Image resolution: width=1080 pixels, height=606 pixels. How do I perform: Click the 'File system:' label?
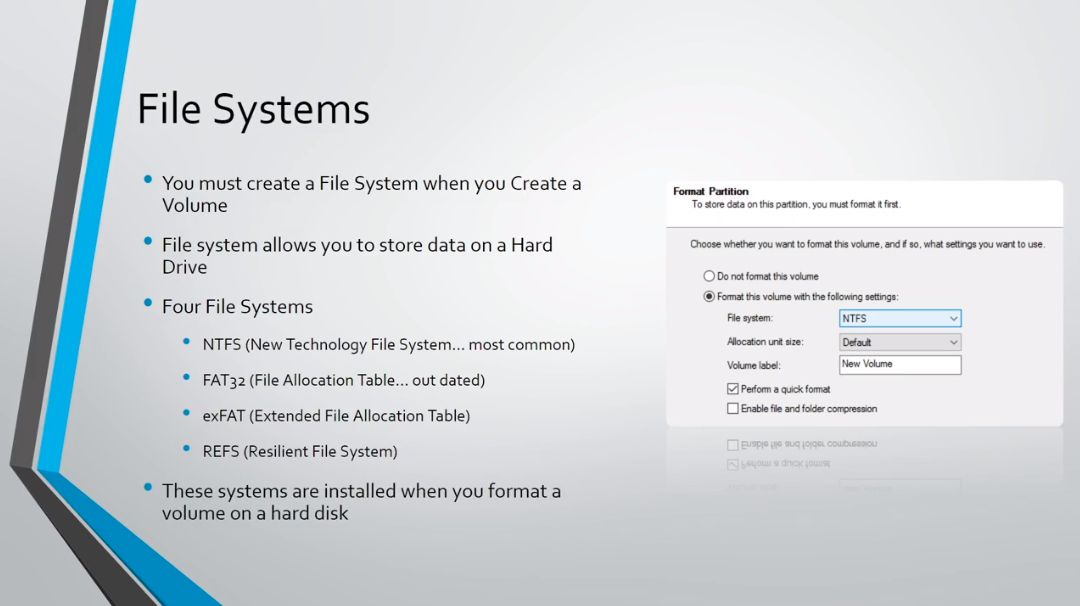[749, 318]
